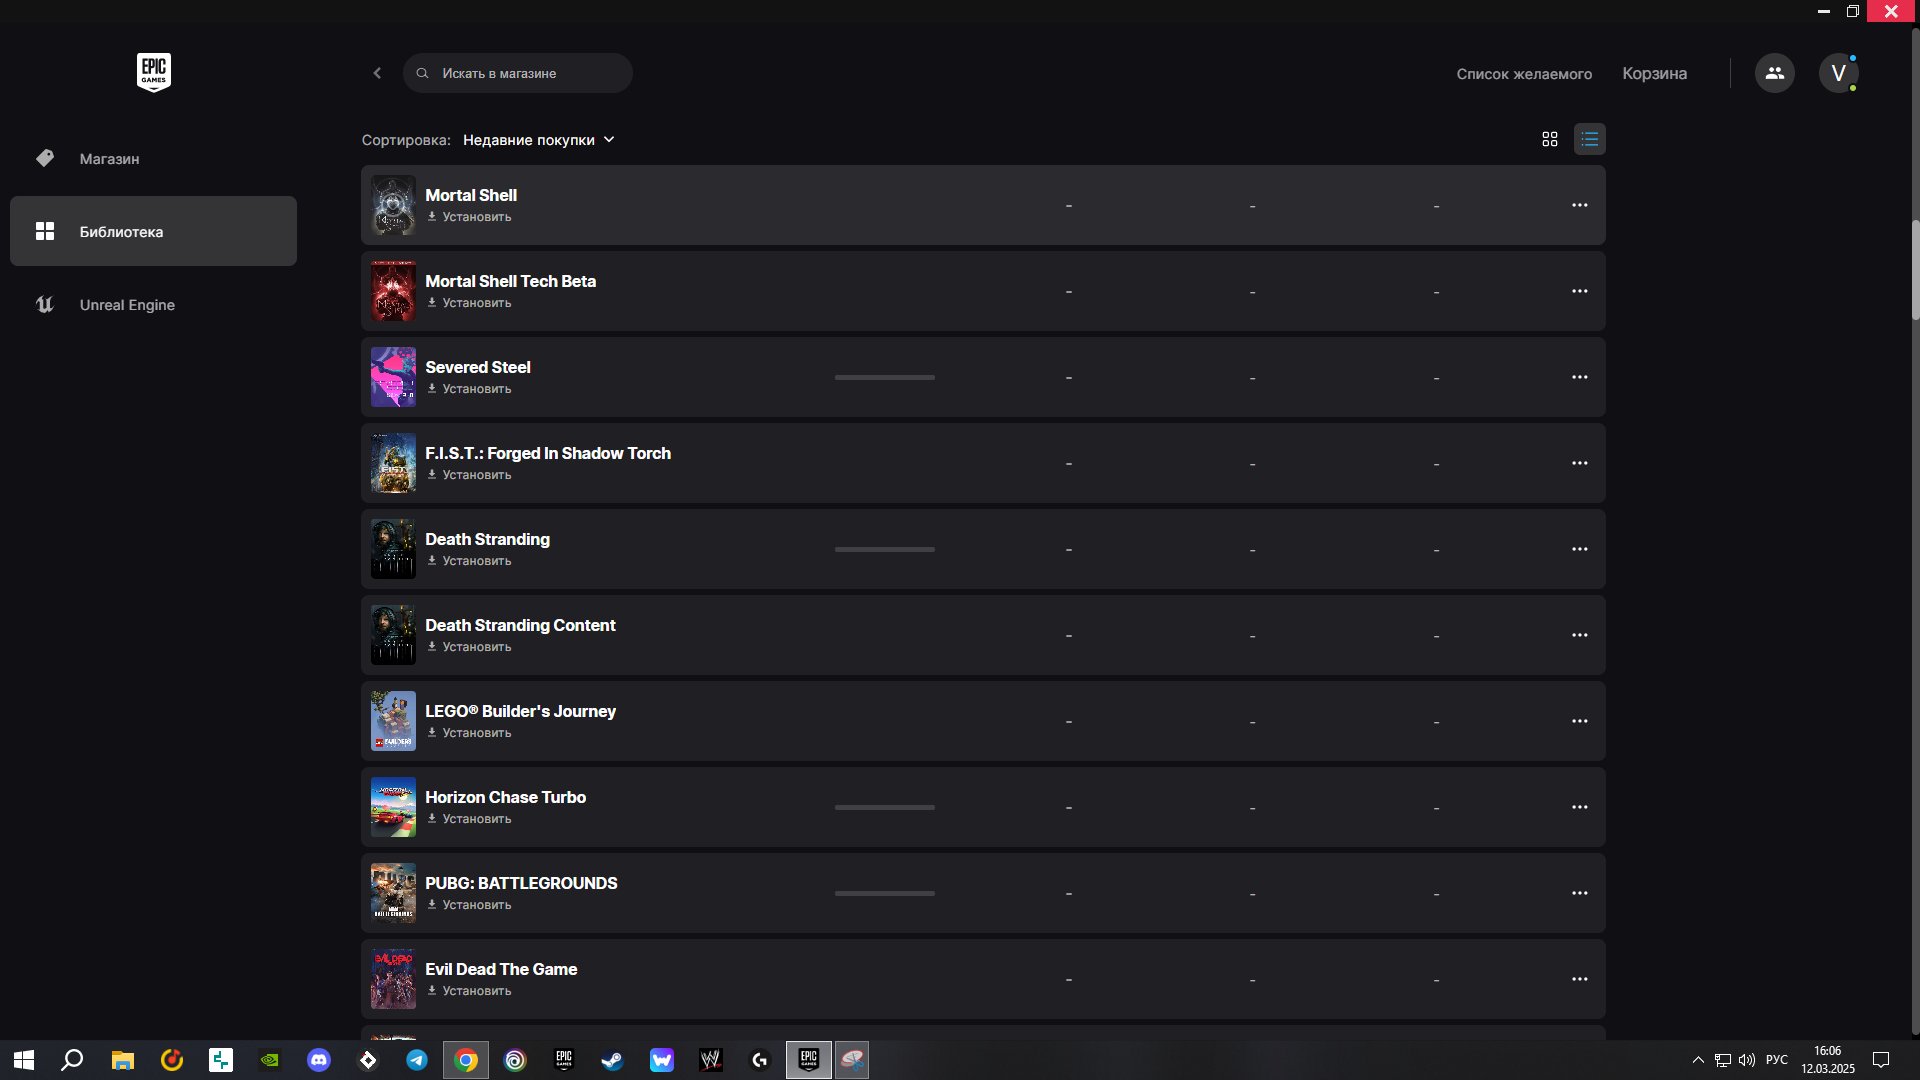
Task: Open more options for LEGO Builder's Journey
Action: click(x=1580, y=721)
